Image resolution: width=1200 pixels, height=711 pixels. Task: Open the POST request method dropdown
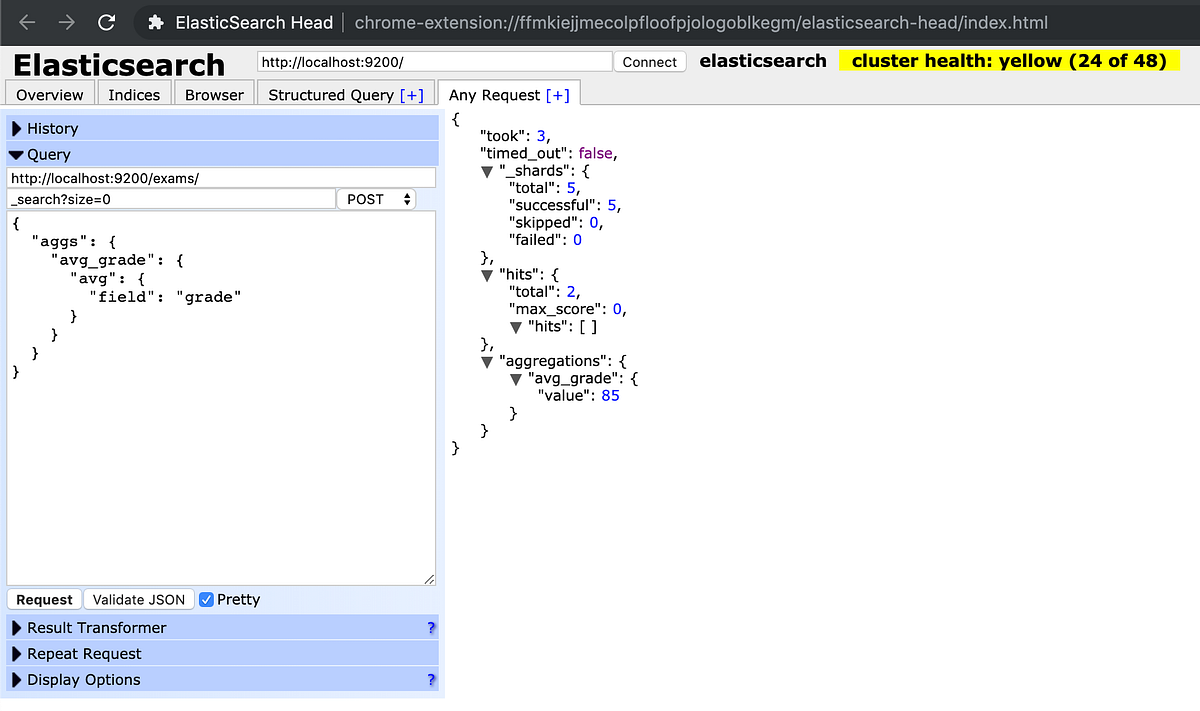(x=376, y=199)
